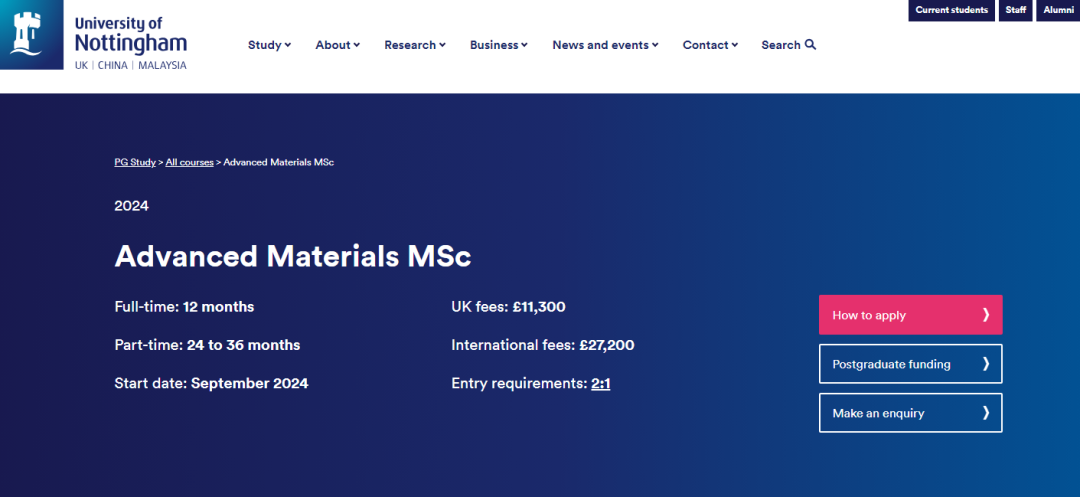
Task: Open the Staff tab
Action: coord(1016,10)
